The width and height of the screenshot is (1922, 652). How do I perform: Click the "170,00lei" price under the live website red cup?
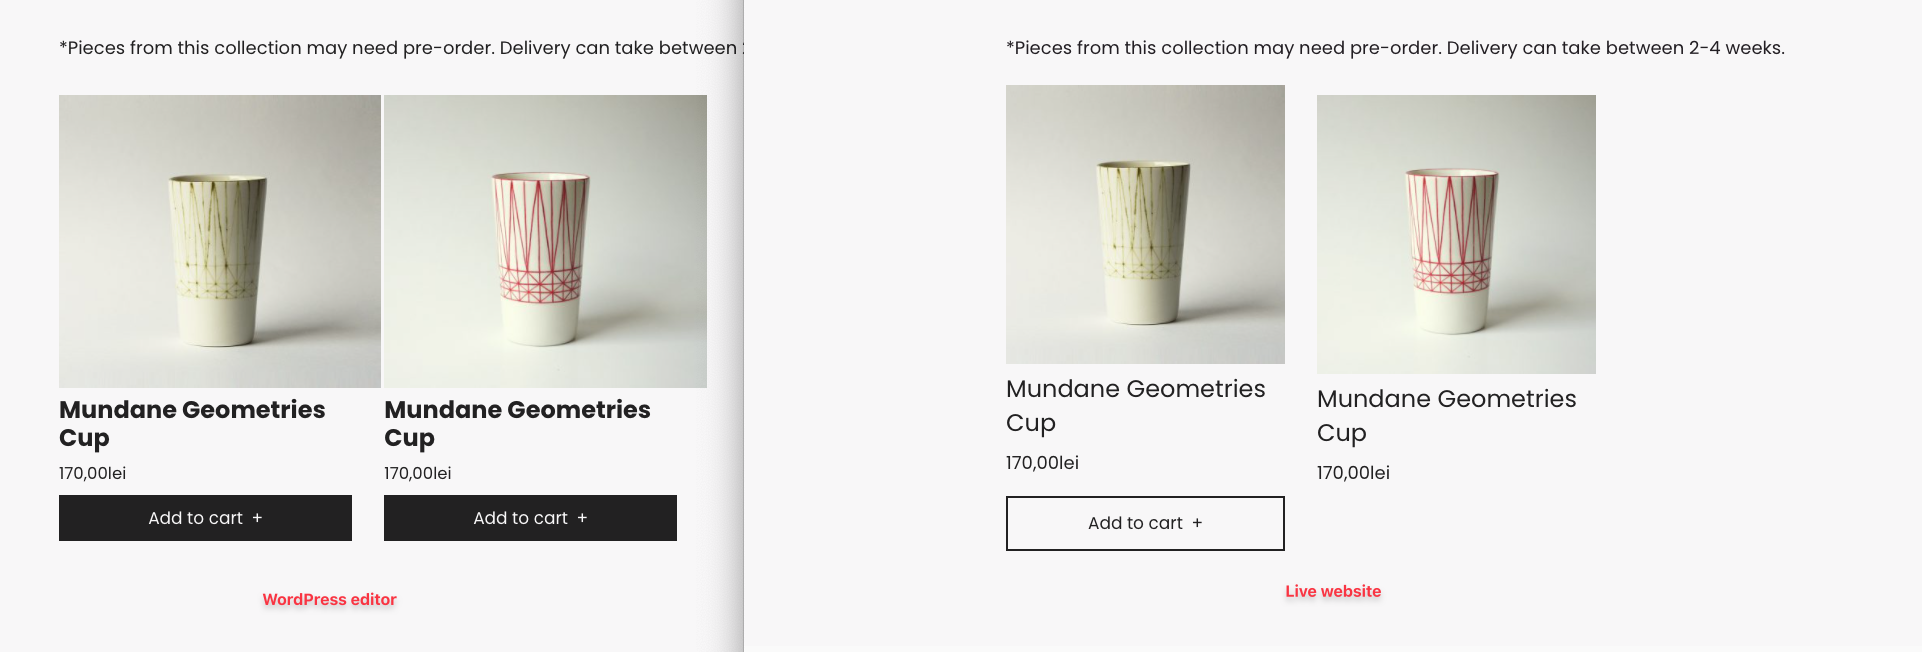(1353, 472)
